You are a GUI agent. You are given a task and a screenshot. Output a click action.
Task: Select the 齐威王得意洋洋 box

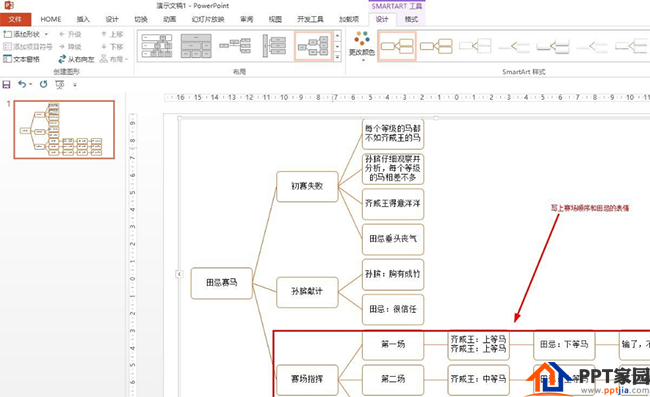pos(393,204)
